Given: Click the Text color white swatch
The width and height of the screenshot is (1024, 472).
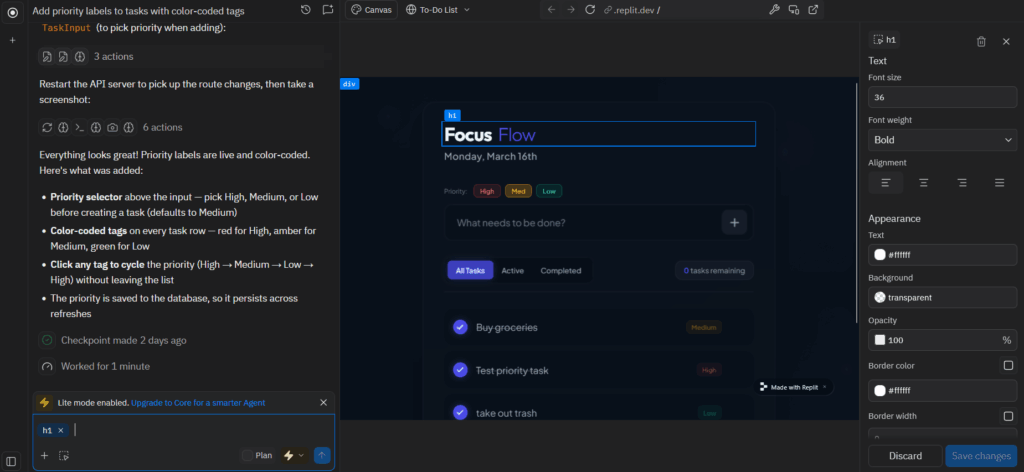Looking at the screenshot, I should click(x=880, y=255).
